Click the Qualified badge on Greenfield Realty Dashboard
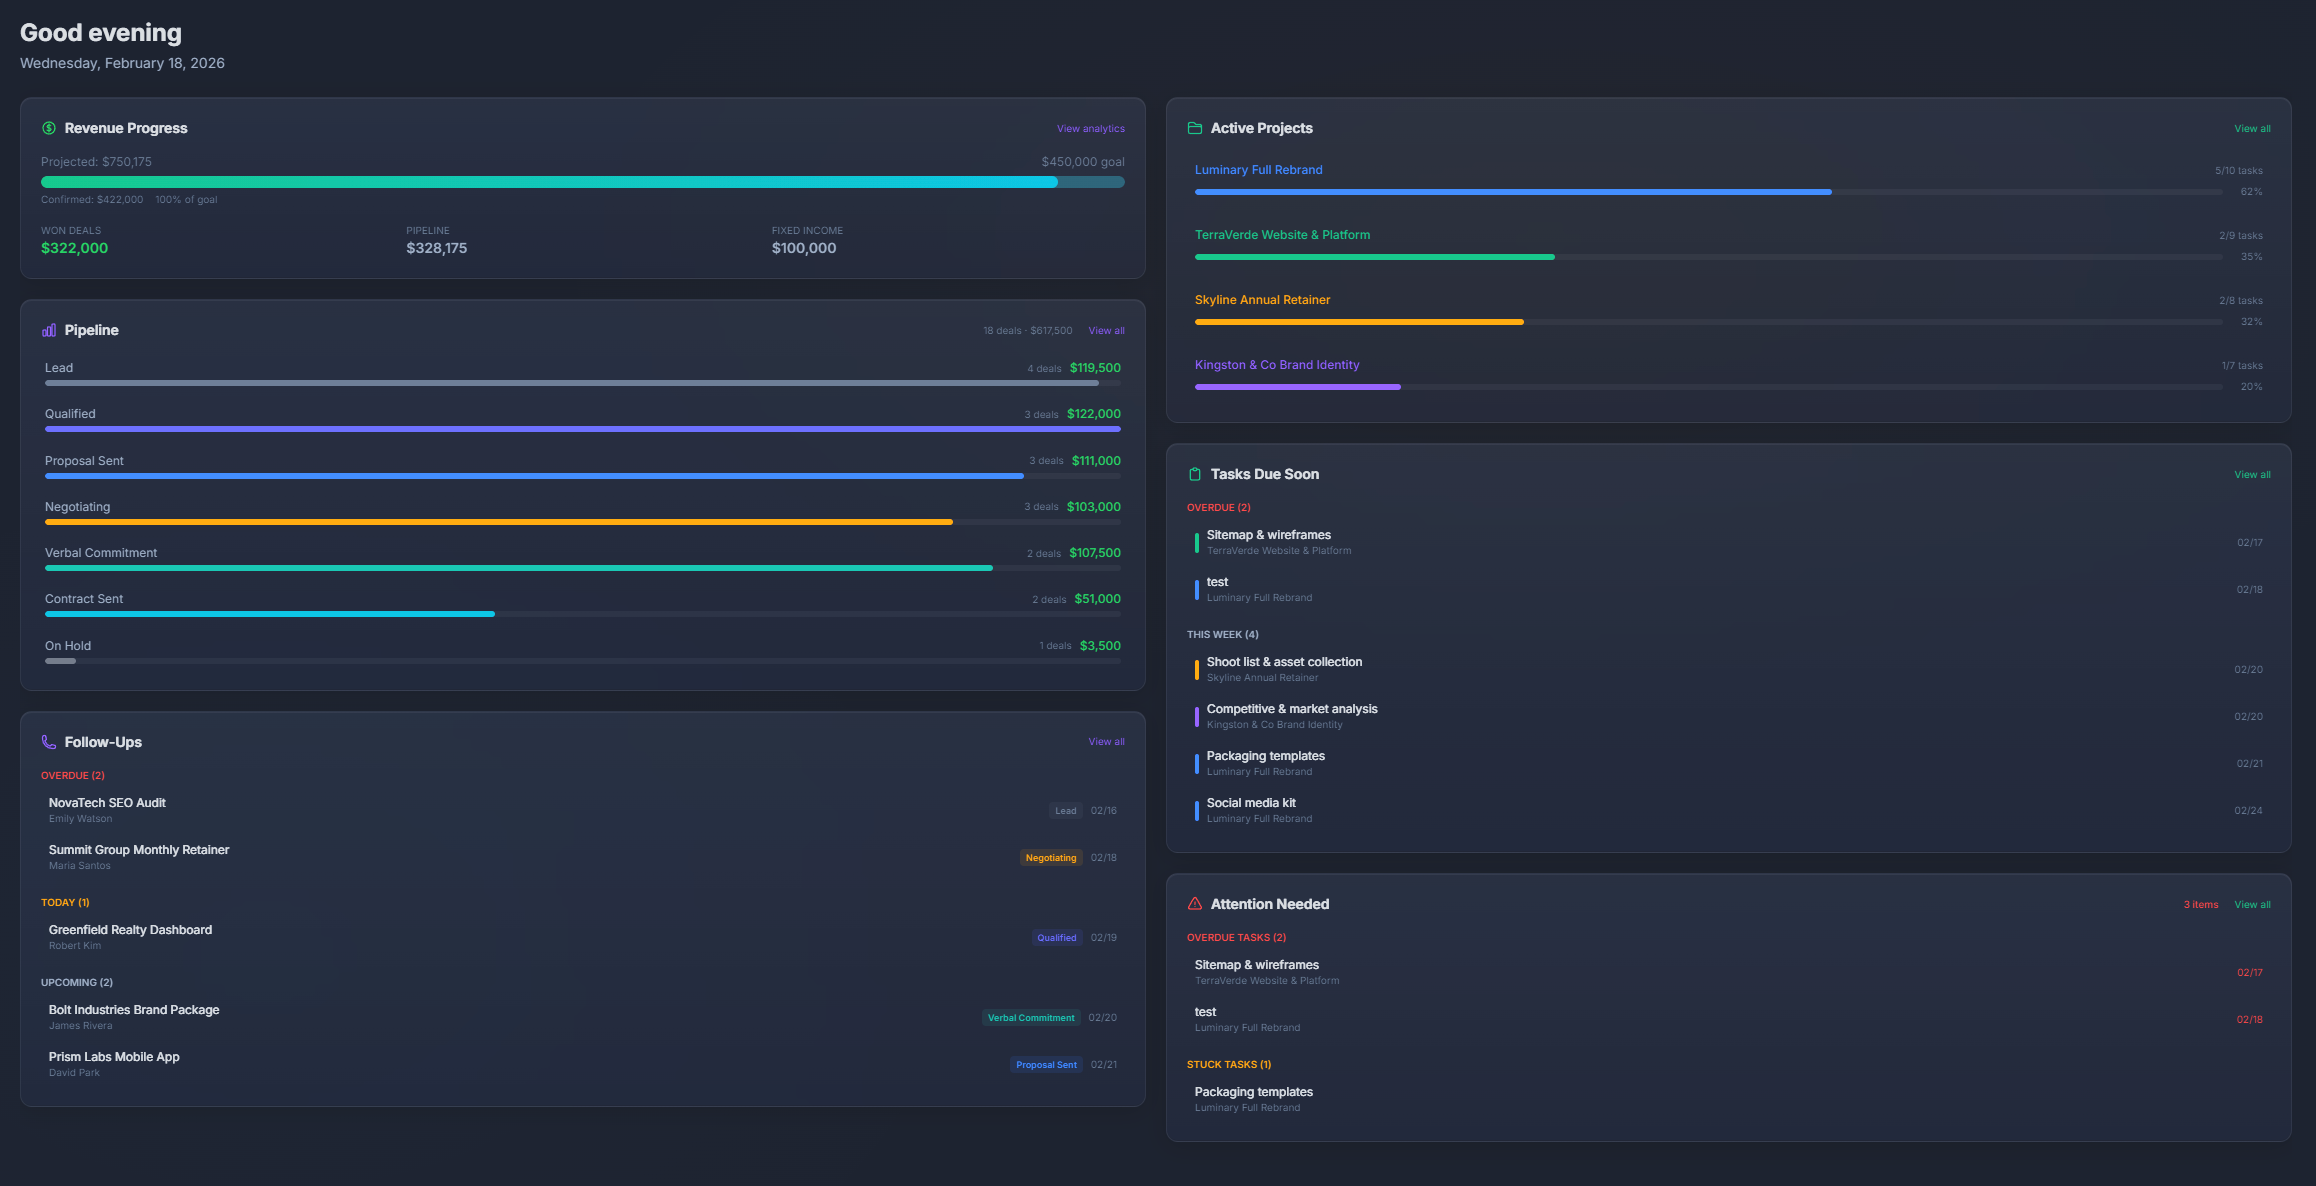The image size is (2316, 1186). (1056, 937)
